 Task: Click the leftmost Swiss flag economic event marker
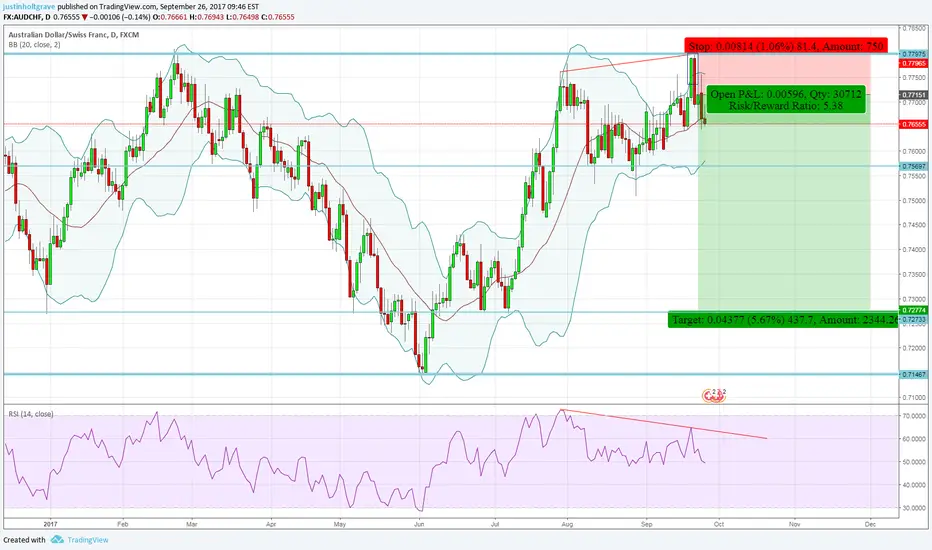(x=708, y=397)
